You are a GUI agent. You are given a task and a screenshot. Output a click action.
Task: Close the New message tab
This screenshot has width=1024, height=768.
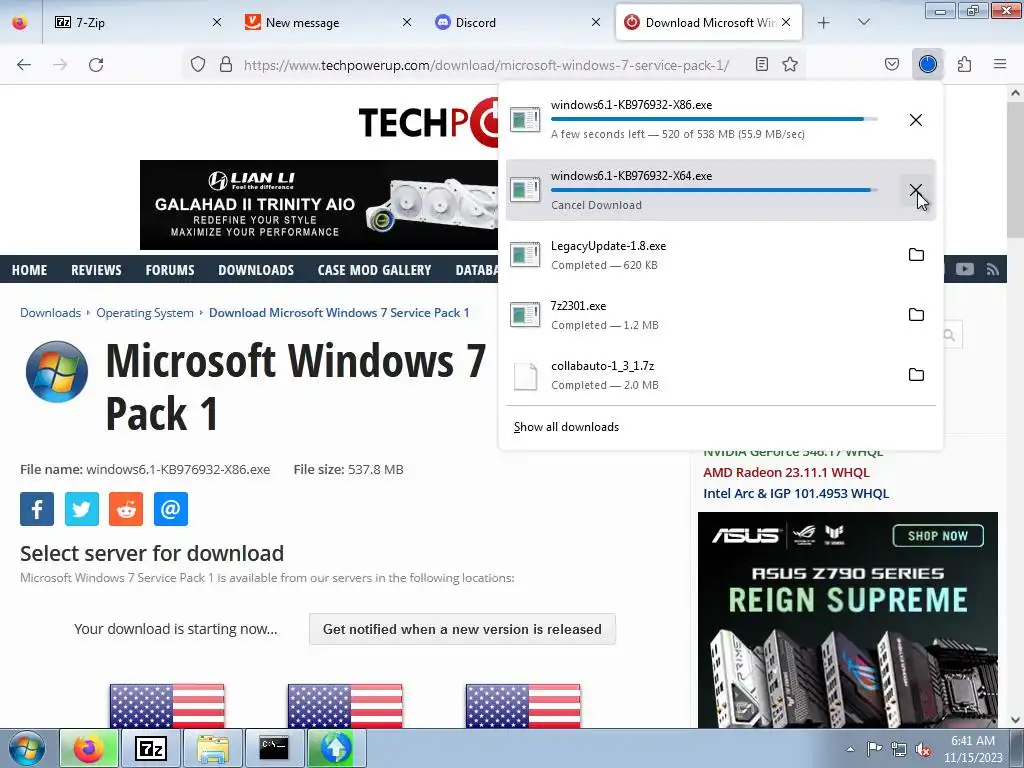[x=406, y=22]
